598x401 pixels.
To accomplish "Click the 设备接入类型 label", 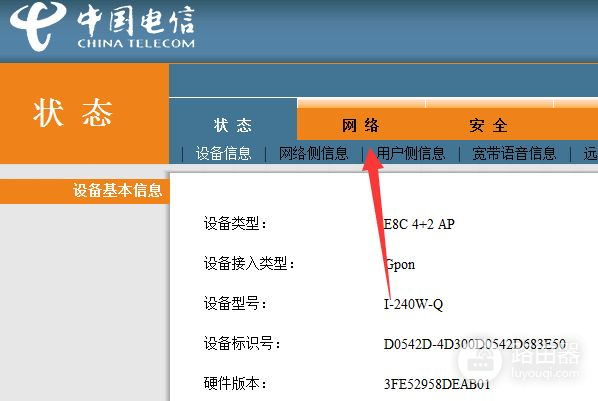I will 249,264.
